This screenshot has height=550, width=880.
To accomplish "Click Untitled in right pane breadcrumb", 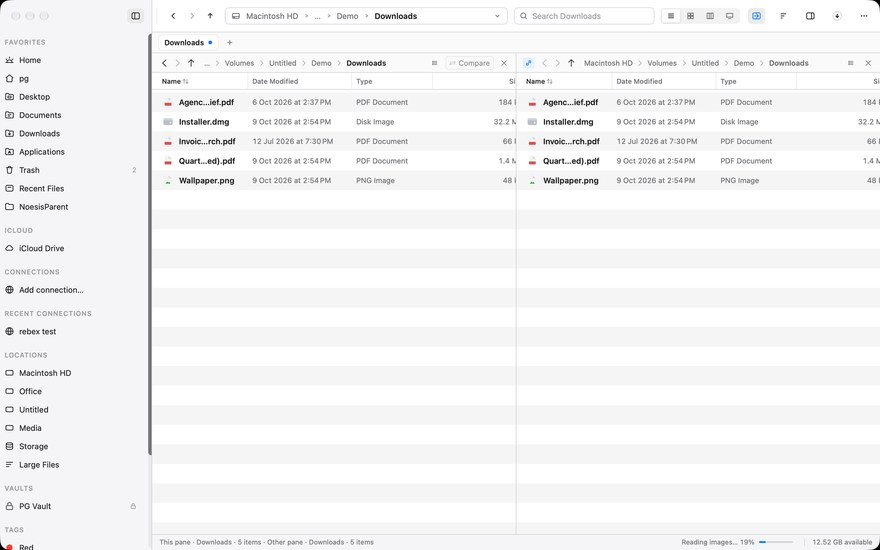I will [x=705, y=63].
